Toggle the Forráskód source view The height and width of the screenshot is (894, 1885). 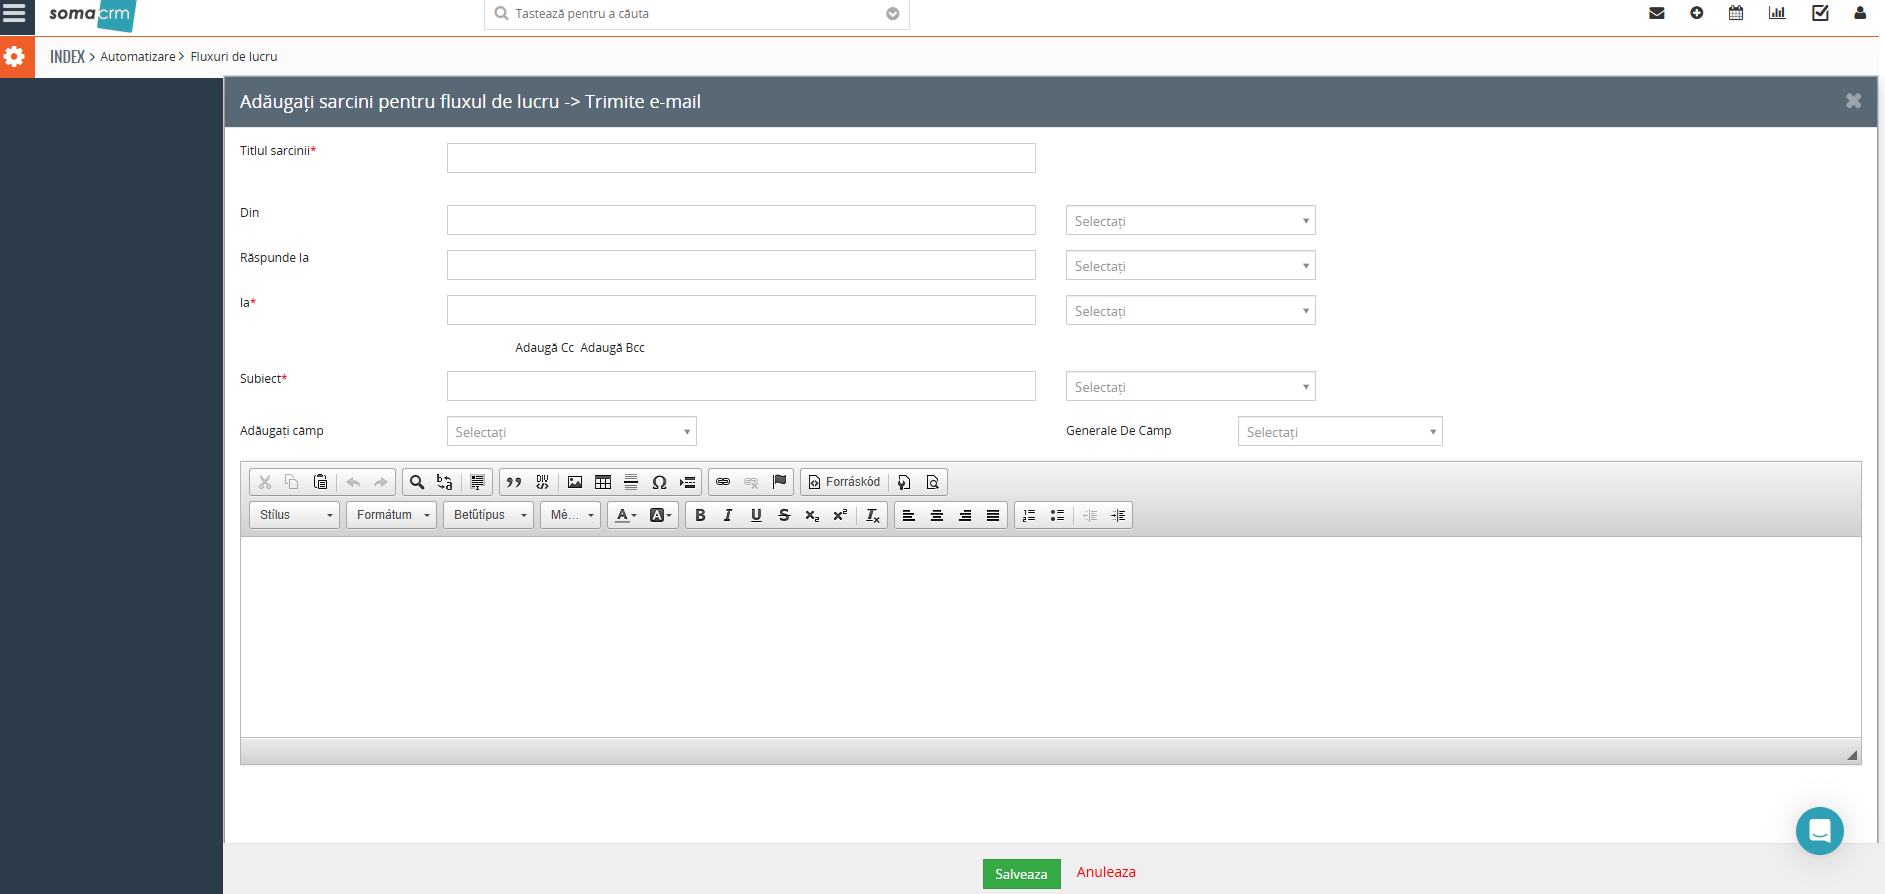coord(844,482)
